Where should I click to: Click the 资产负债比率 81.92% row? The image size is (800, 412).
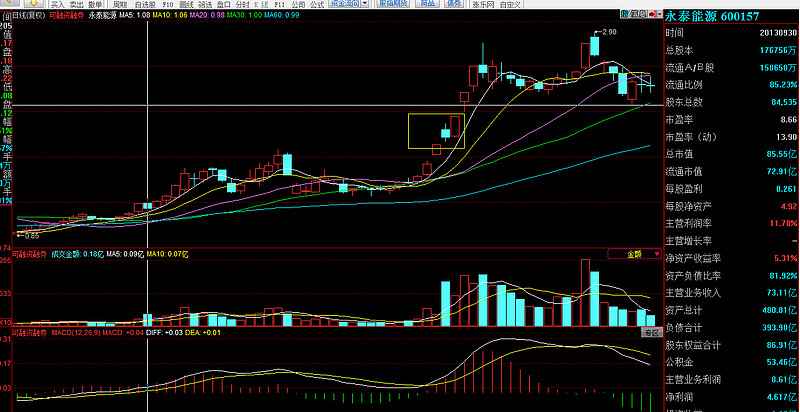pos(731,276)
